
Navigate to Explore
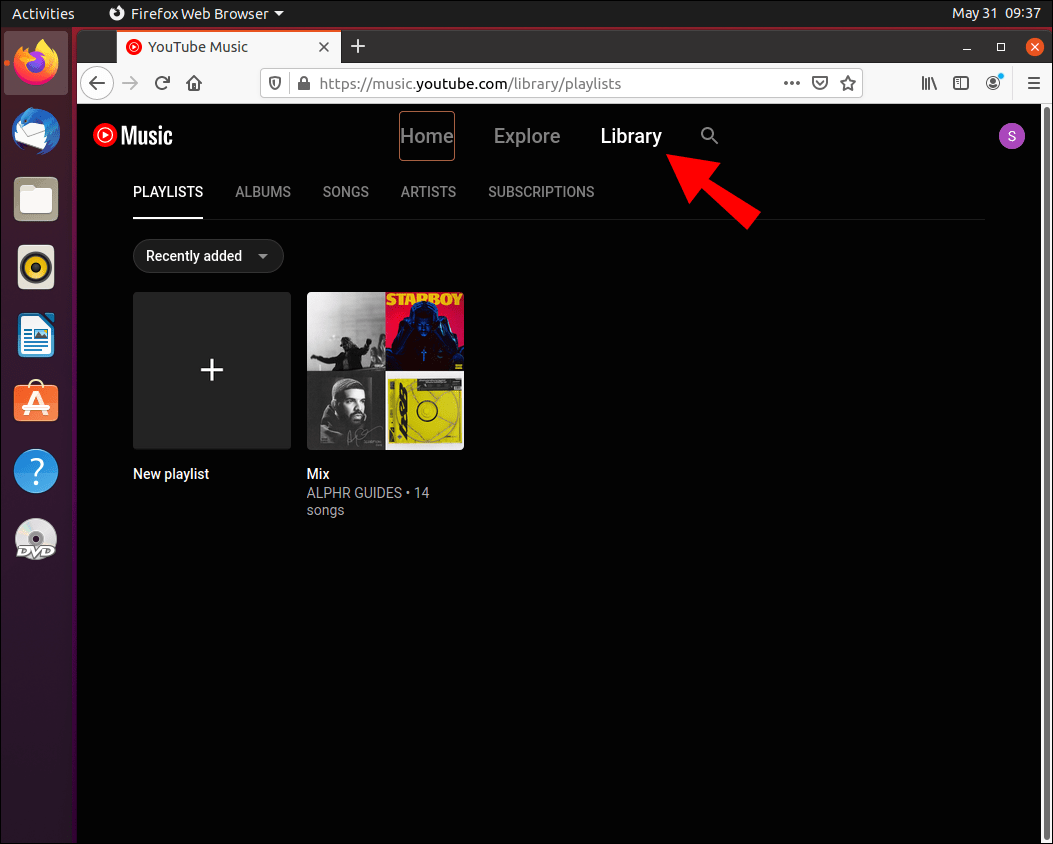click(527, 136)
